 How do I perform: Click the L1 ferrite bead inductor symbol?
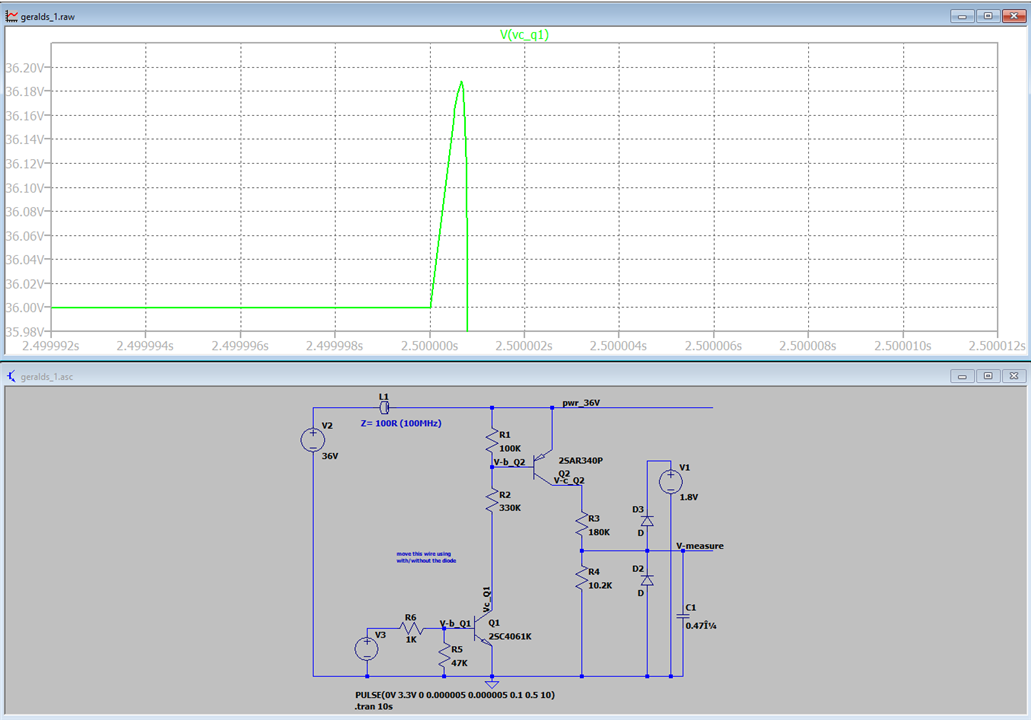(384, 408)
